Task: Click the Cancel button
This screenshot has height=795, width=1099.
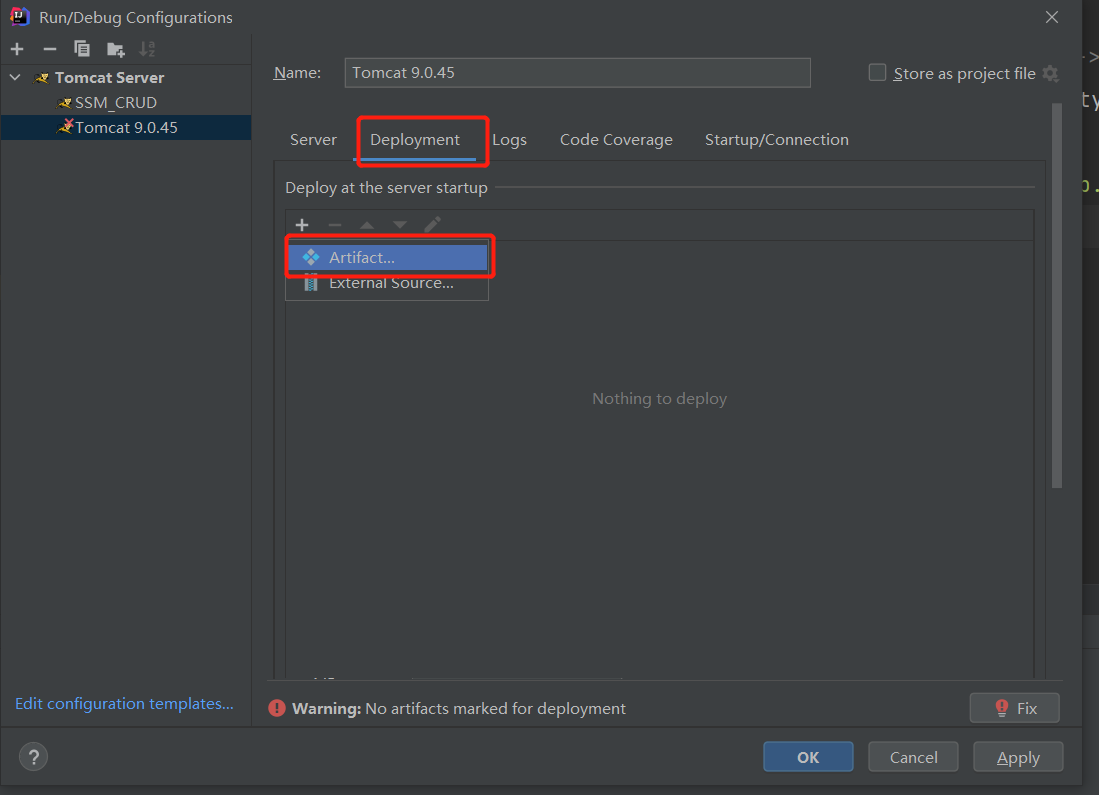Action: pyautogui.click(x=913, y=757)
